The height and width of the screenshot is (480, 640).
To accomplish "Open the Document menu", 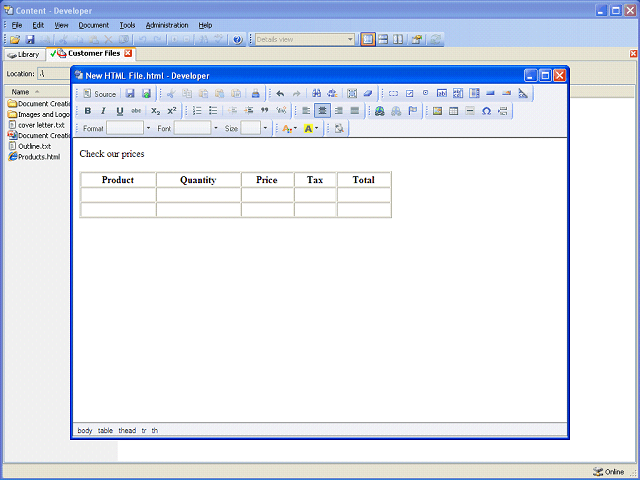I will 93,25.
